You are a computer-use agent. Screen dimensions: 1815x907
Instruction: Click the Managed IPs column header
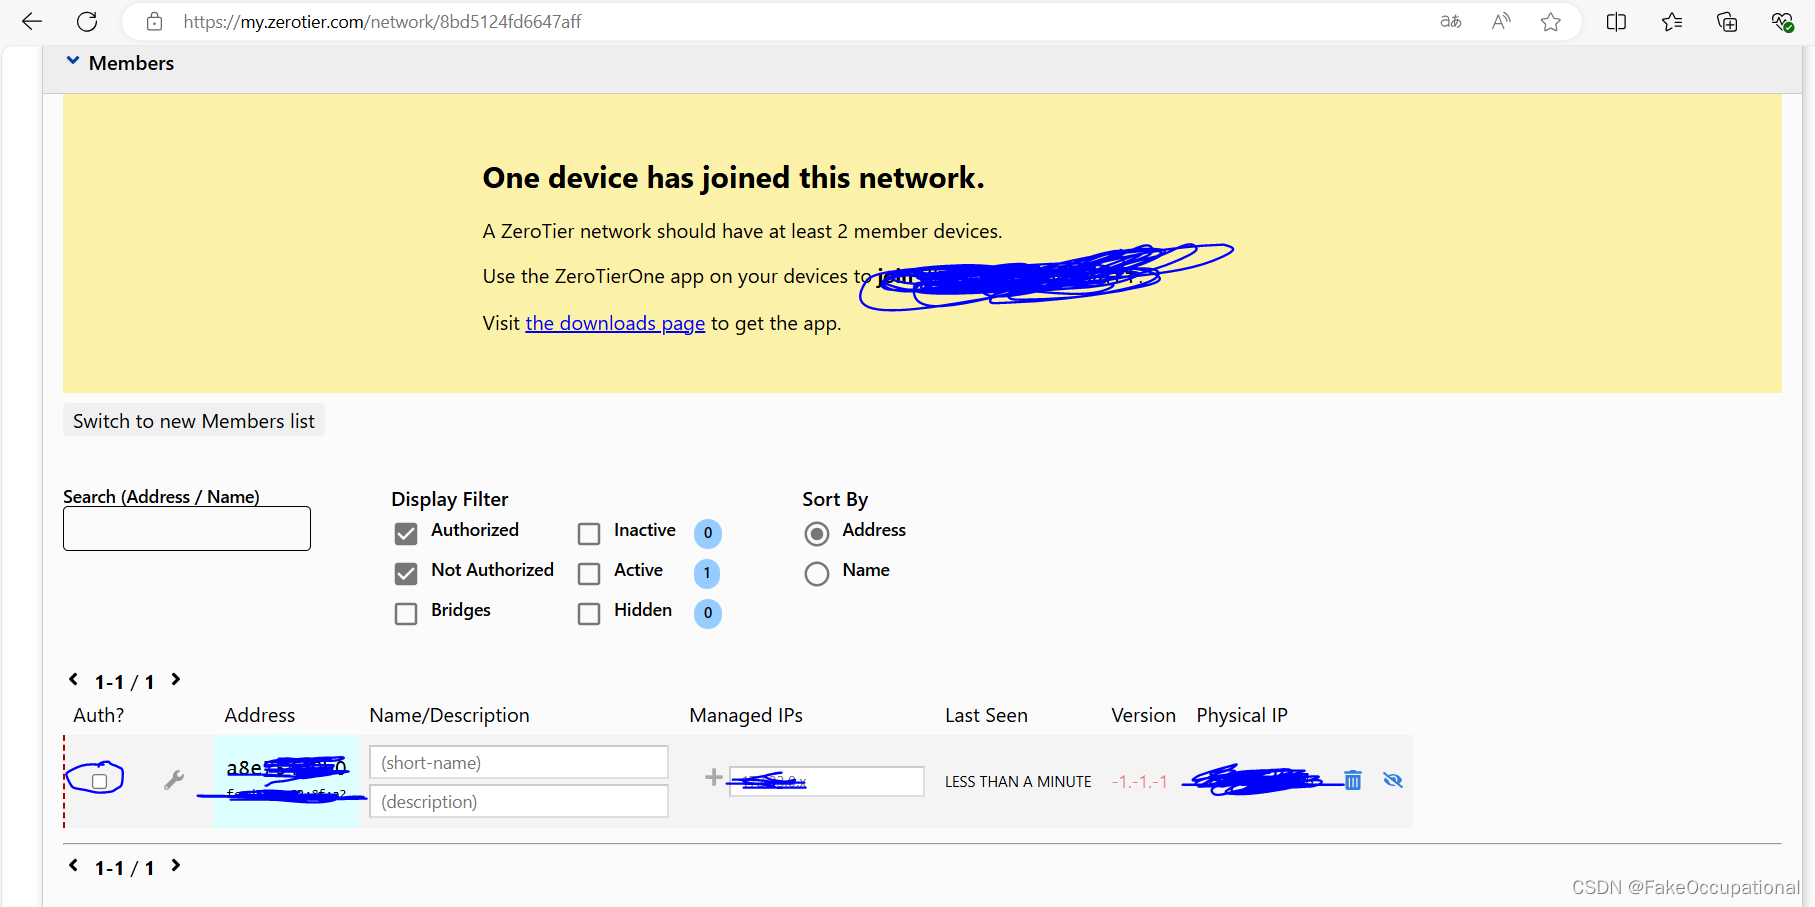pyautogui.click(x=746, y=716)
